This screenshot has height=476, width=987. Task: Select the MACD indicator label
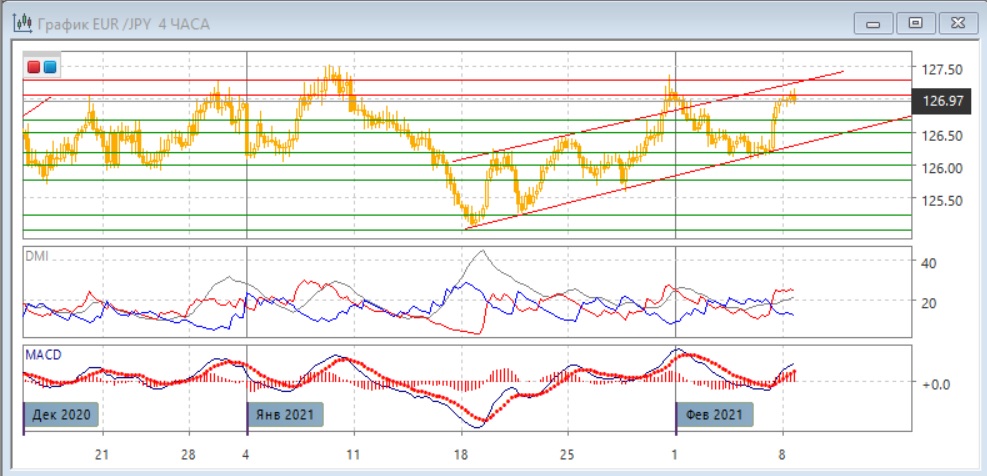pyautogui.click(x=41, y=355)
